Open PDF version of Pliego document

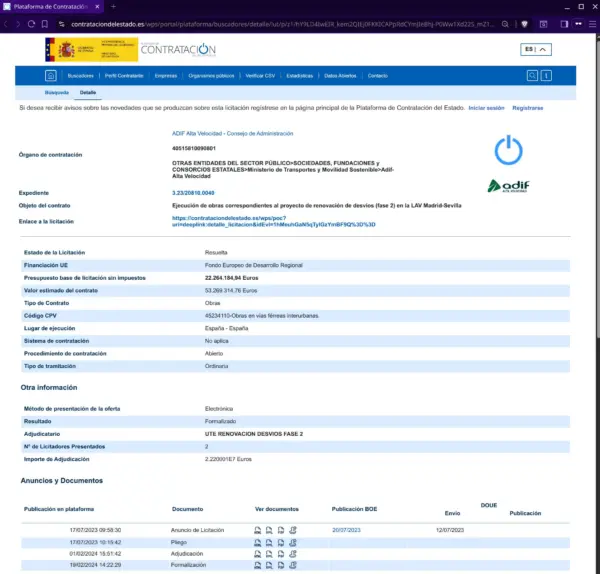click(281, 542)
